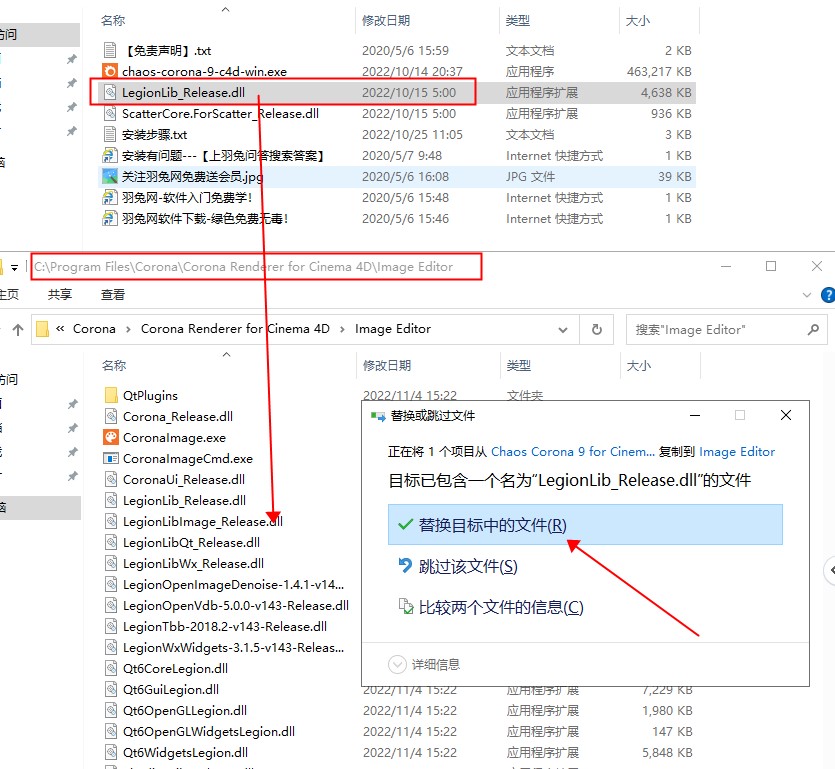Select 安装有问题---【上羽兔问答搜索答案】 shortcut
The width and height of the screenshot is (835, 769).
point(223,156)
